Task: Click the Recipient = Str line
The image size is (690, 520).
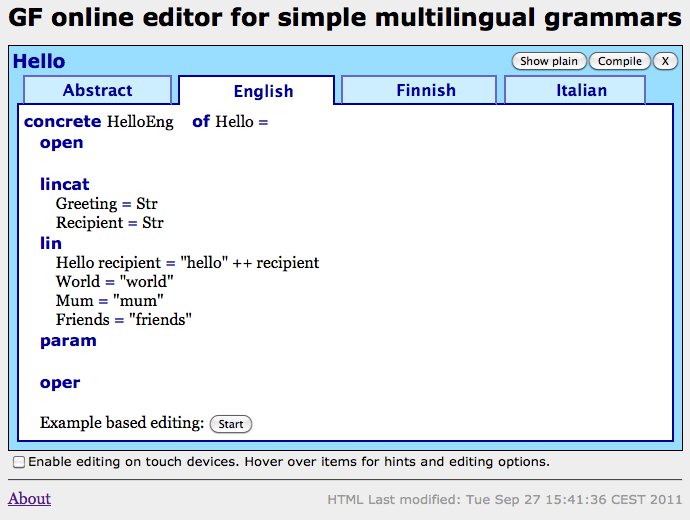Action: pos(110,223)
